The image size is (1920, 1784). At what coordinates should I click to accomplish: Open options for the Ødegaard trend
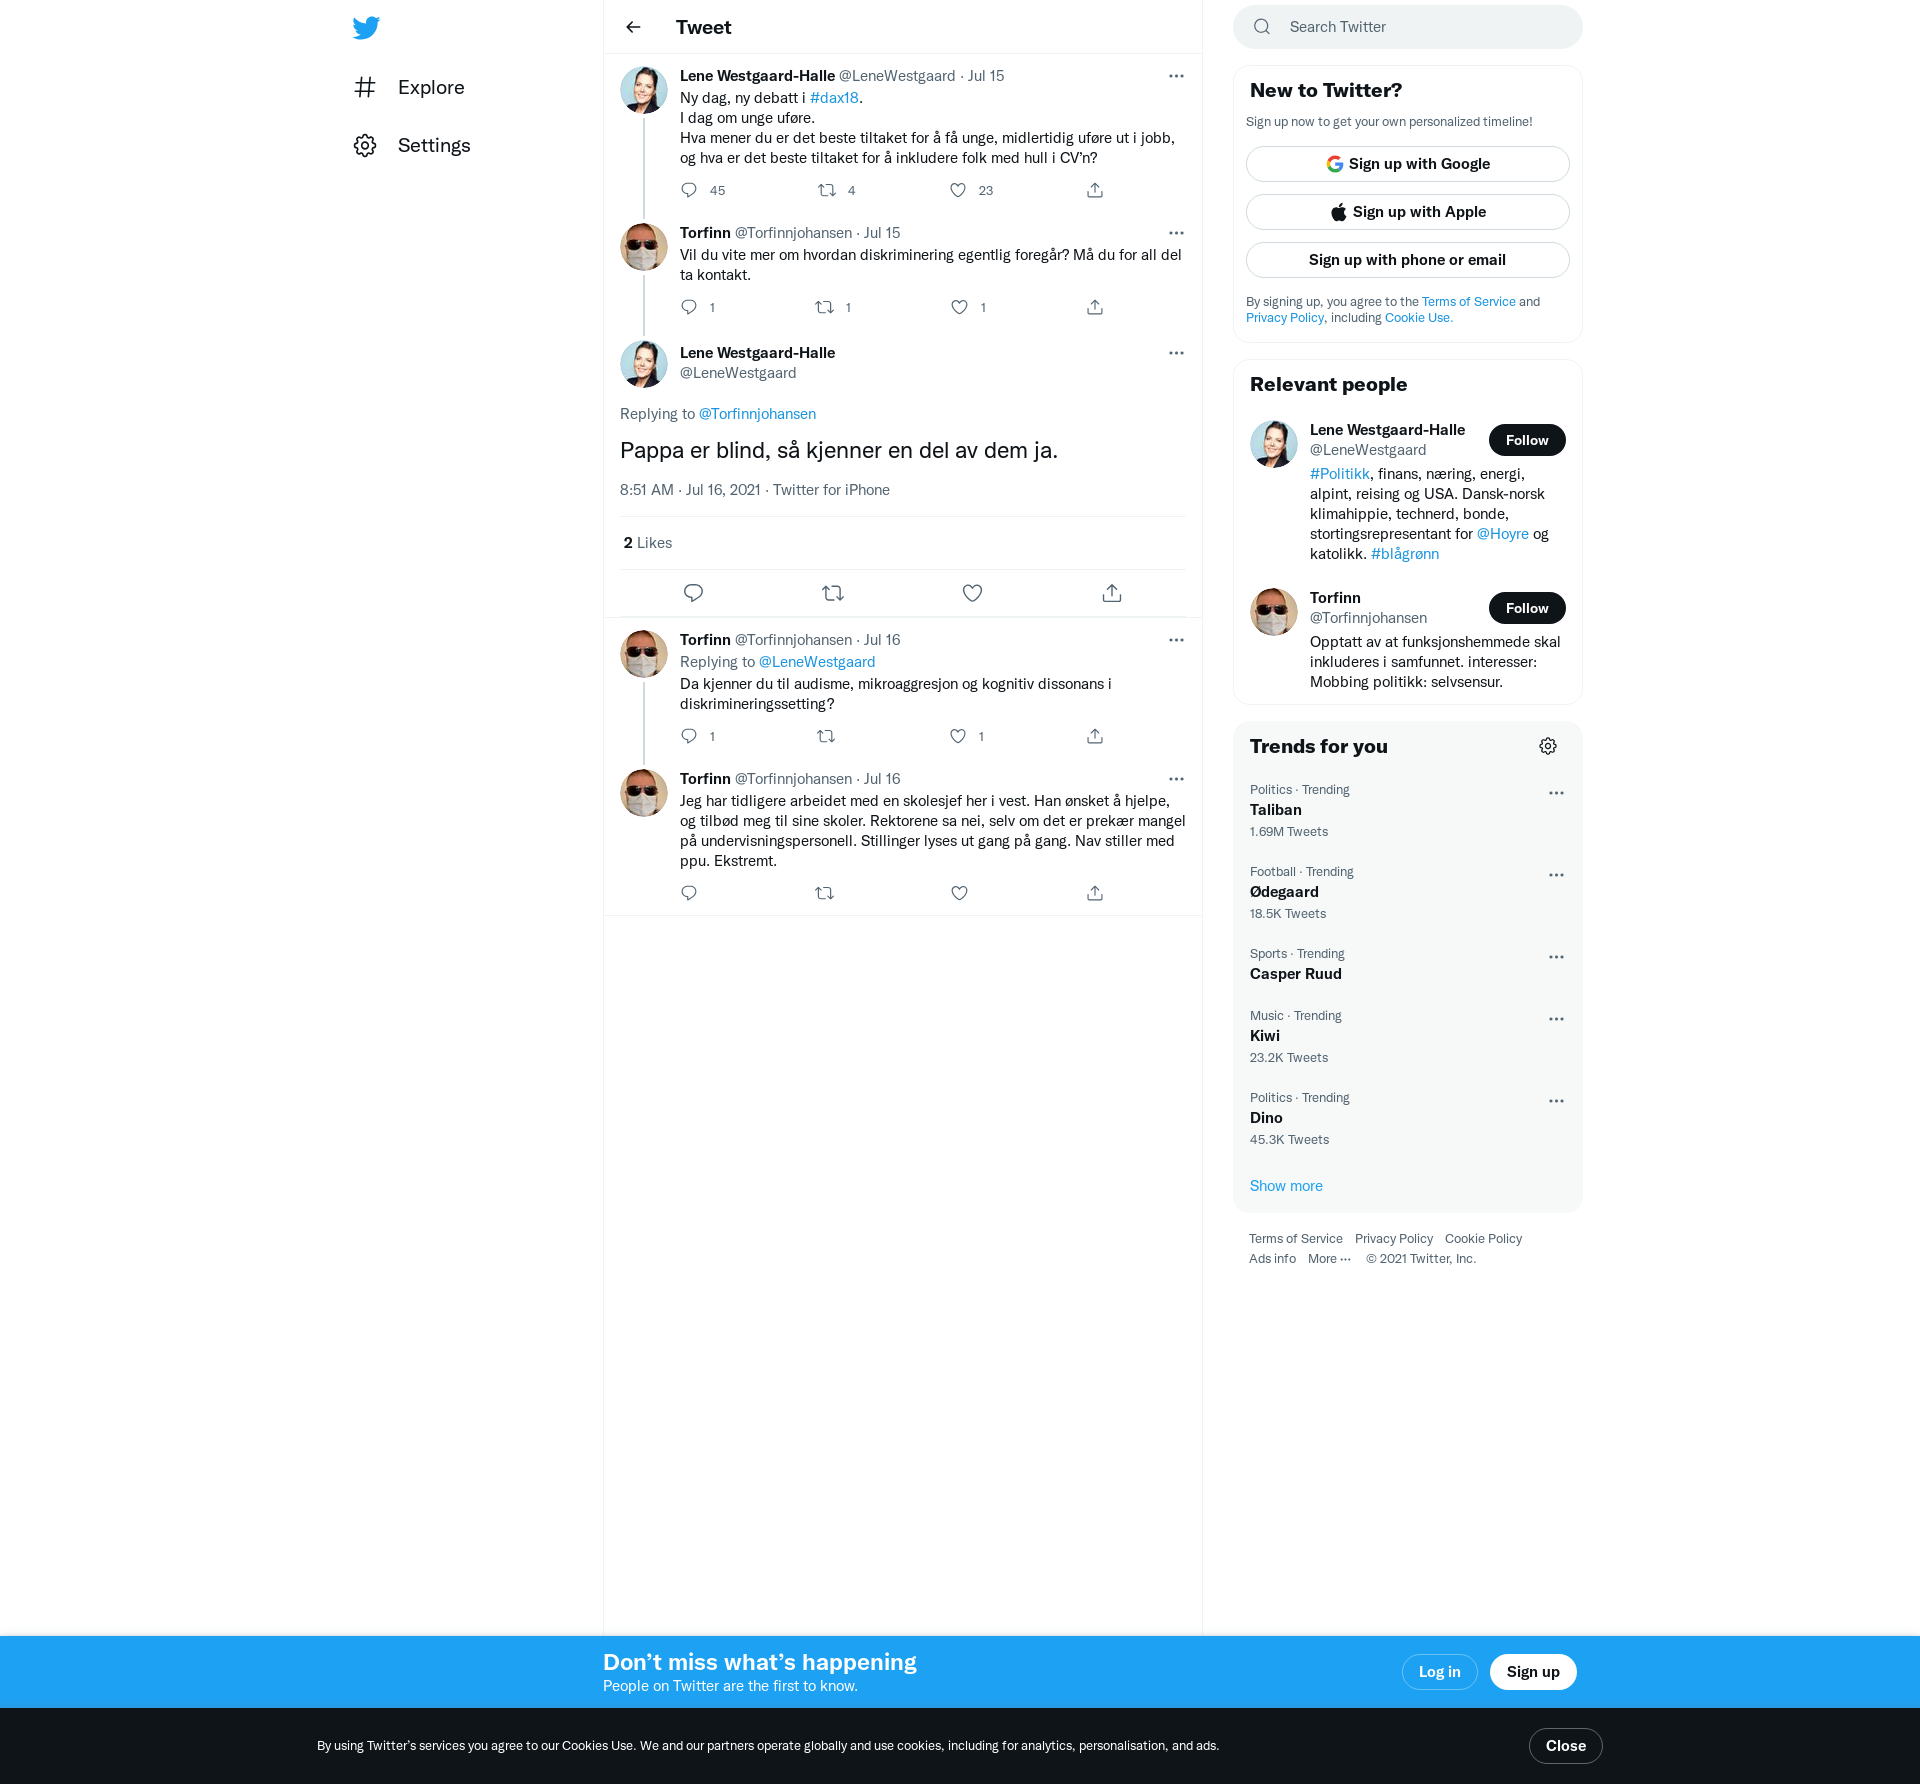click(x=1556, y=875)
